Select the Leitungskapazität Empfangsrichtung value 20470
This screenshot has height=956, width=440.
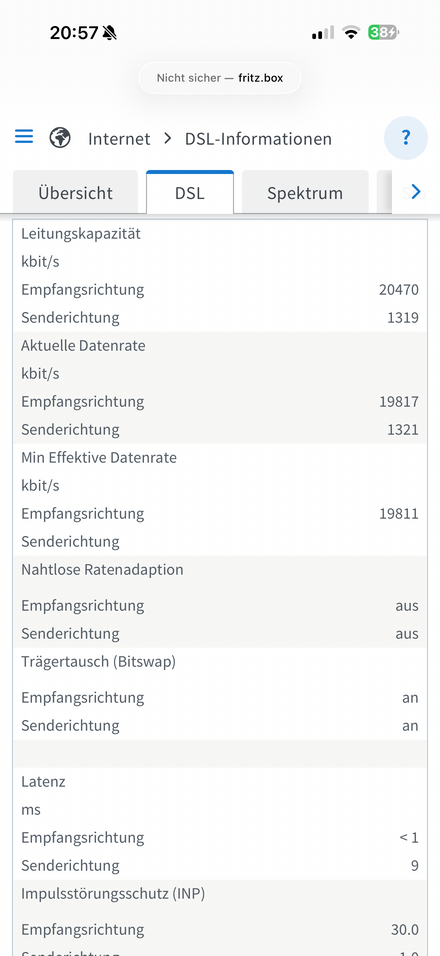coord(399,289)
